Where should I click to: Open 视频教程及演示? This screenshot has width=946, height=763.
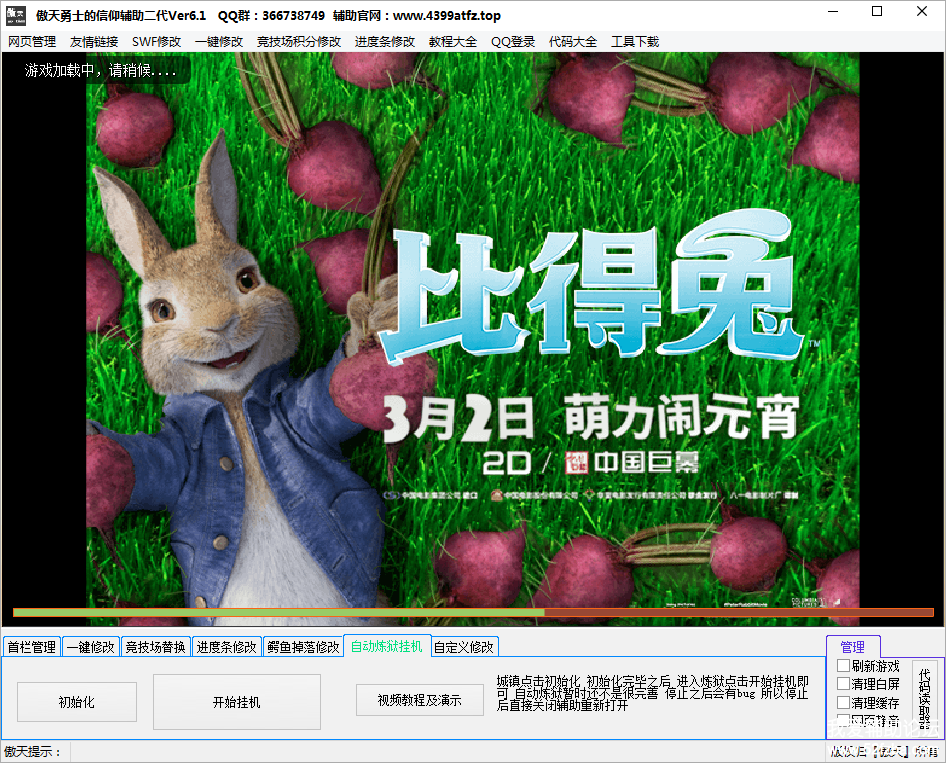(x=420, y=700)
